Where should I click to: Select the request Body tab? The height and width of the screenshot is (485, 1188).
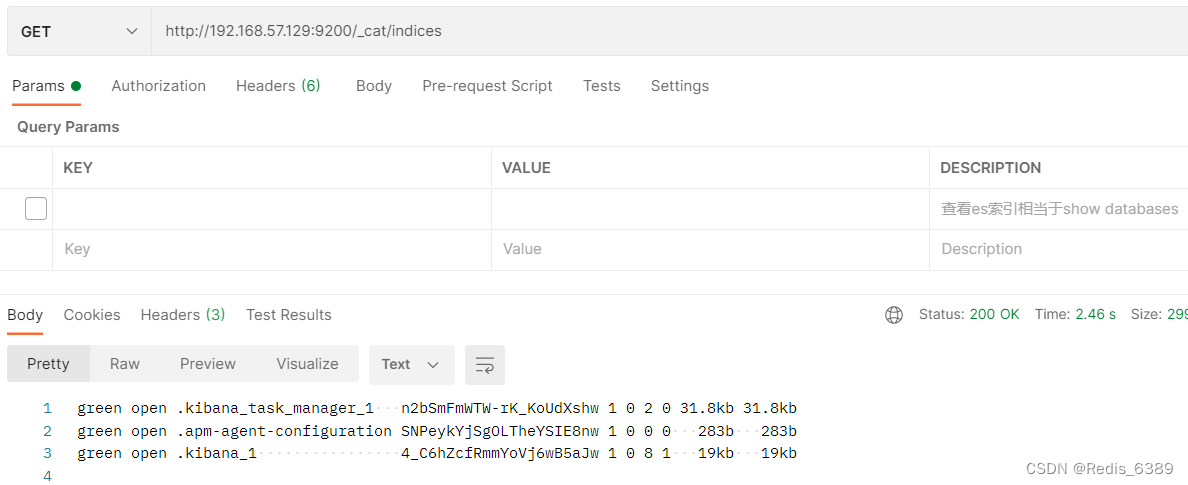(x=374, y=86)
